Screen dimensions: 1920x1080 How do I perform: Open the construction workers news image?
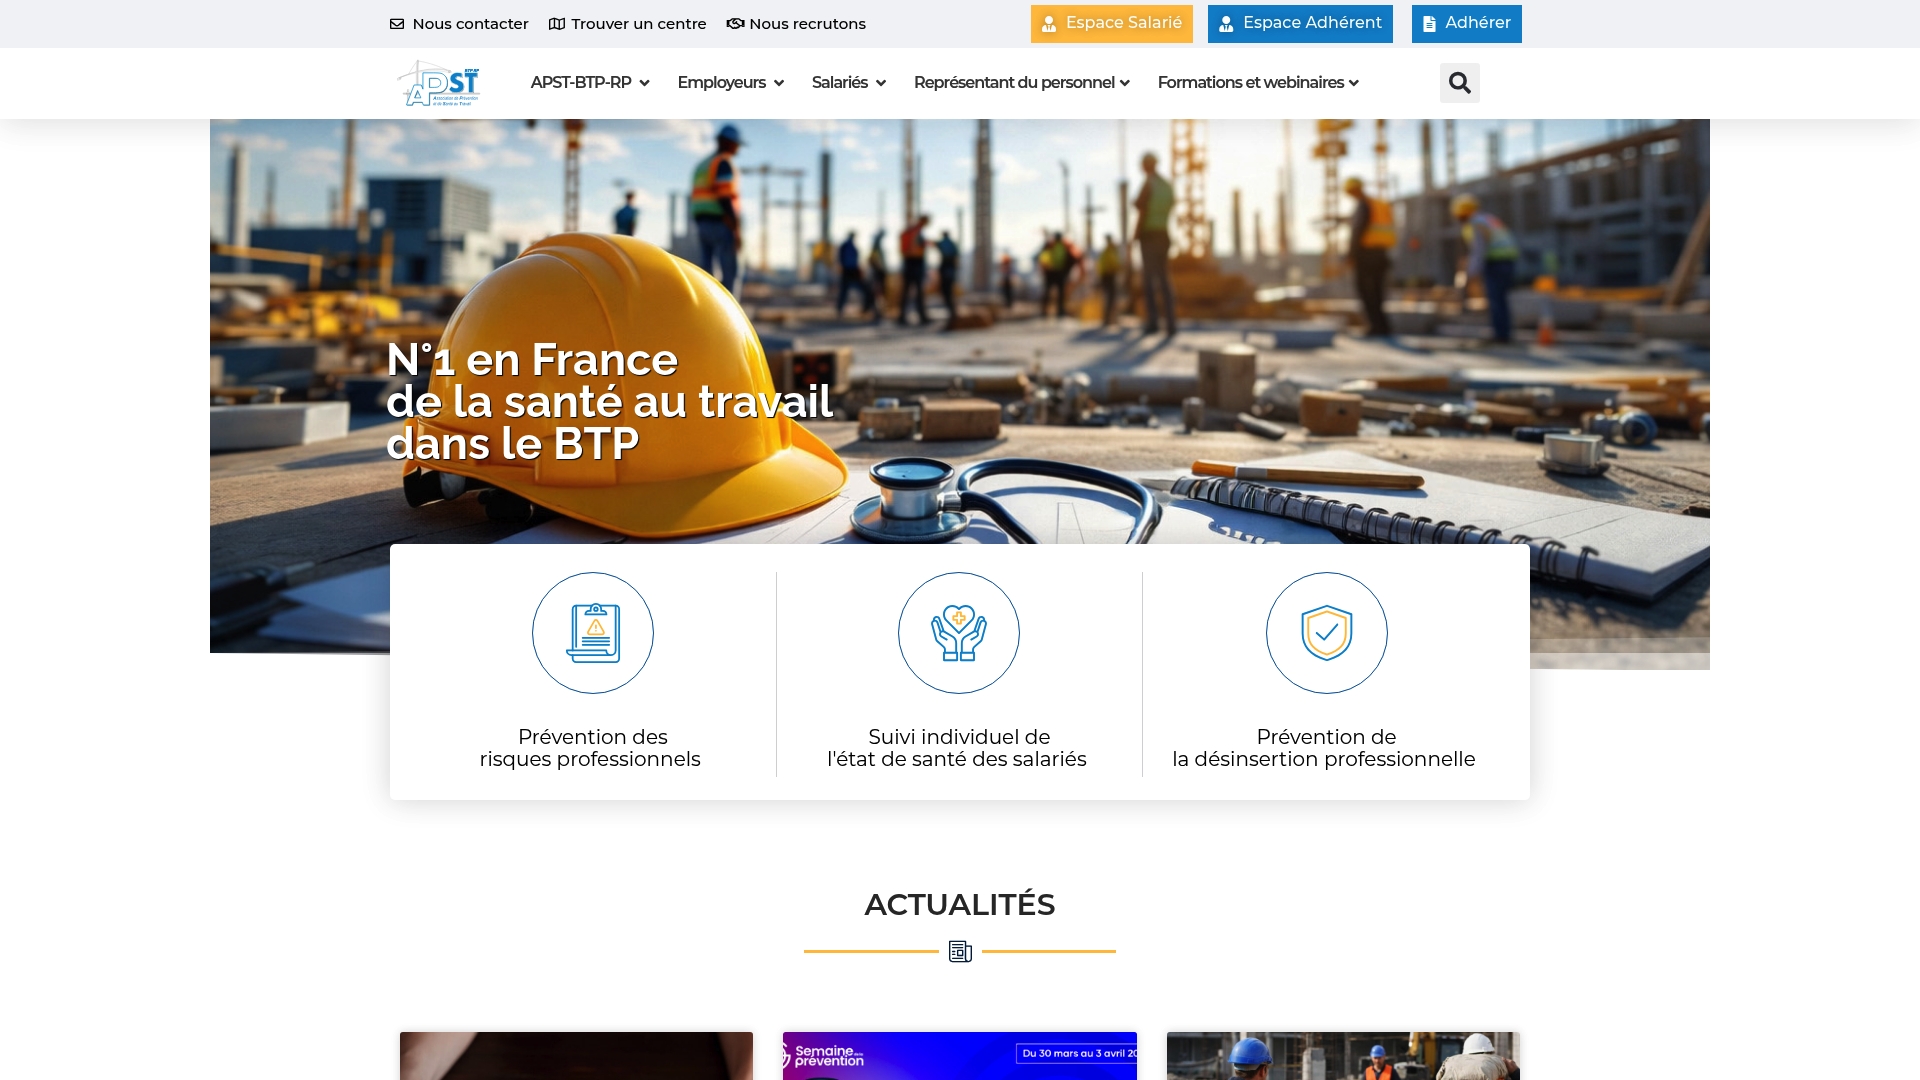click(1343, 1055)
